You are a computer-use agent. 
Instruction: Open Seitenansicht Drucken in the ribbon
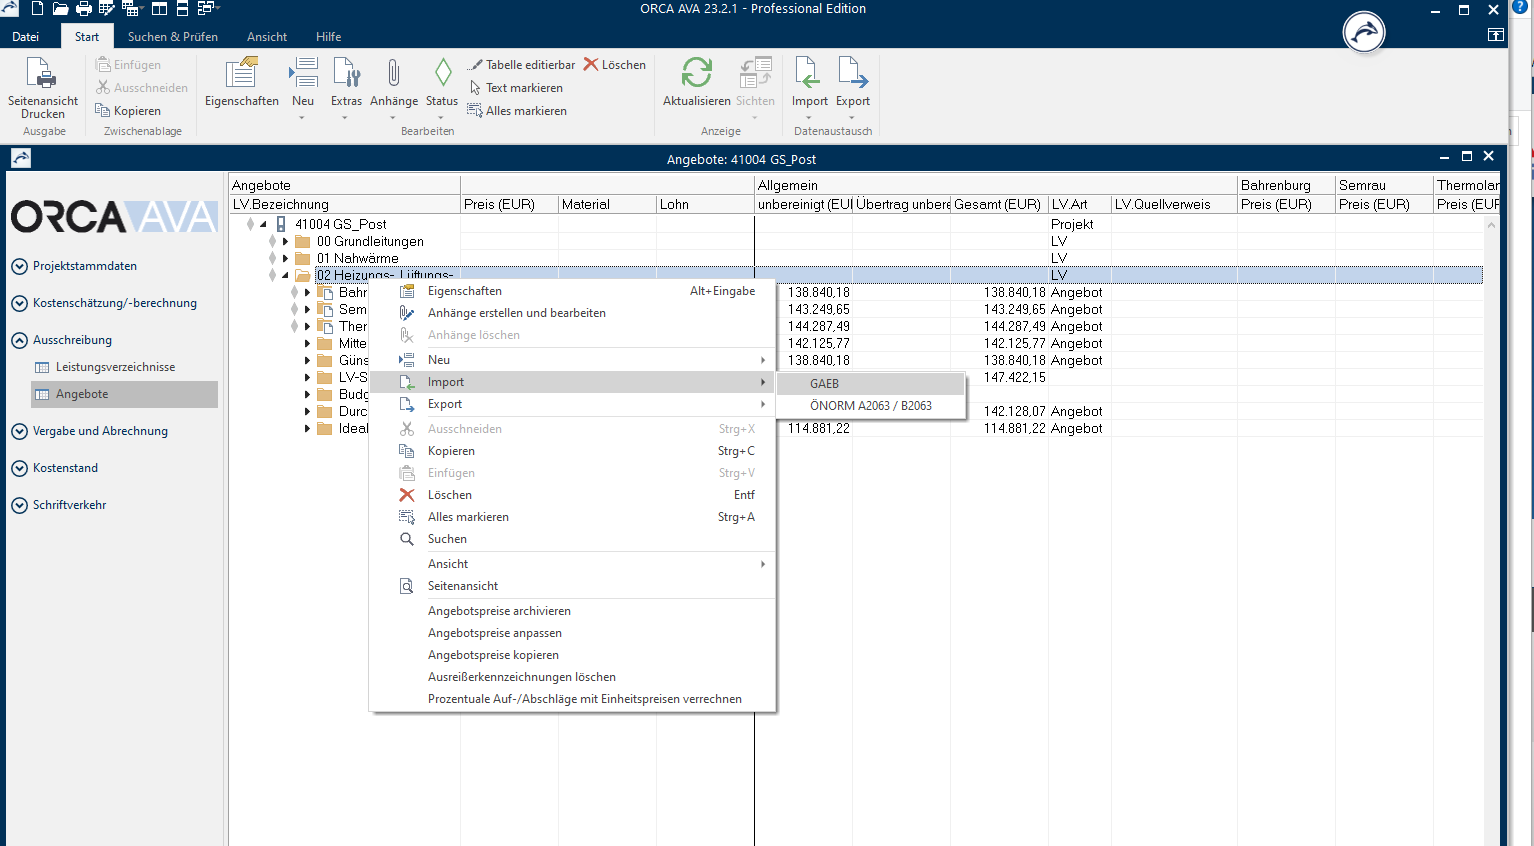pyautogui.click(x=42, y=87)
